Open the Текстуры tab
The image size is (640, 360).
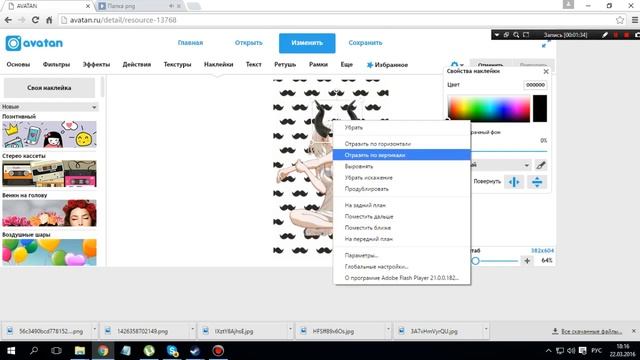(x=177, y=64)
